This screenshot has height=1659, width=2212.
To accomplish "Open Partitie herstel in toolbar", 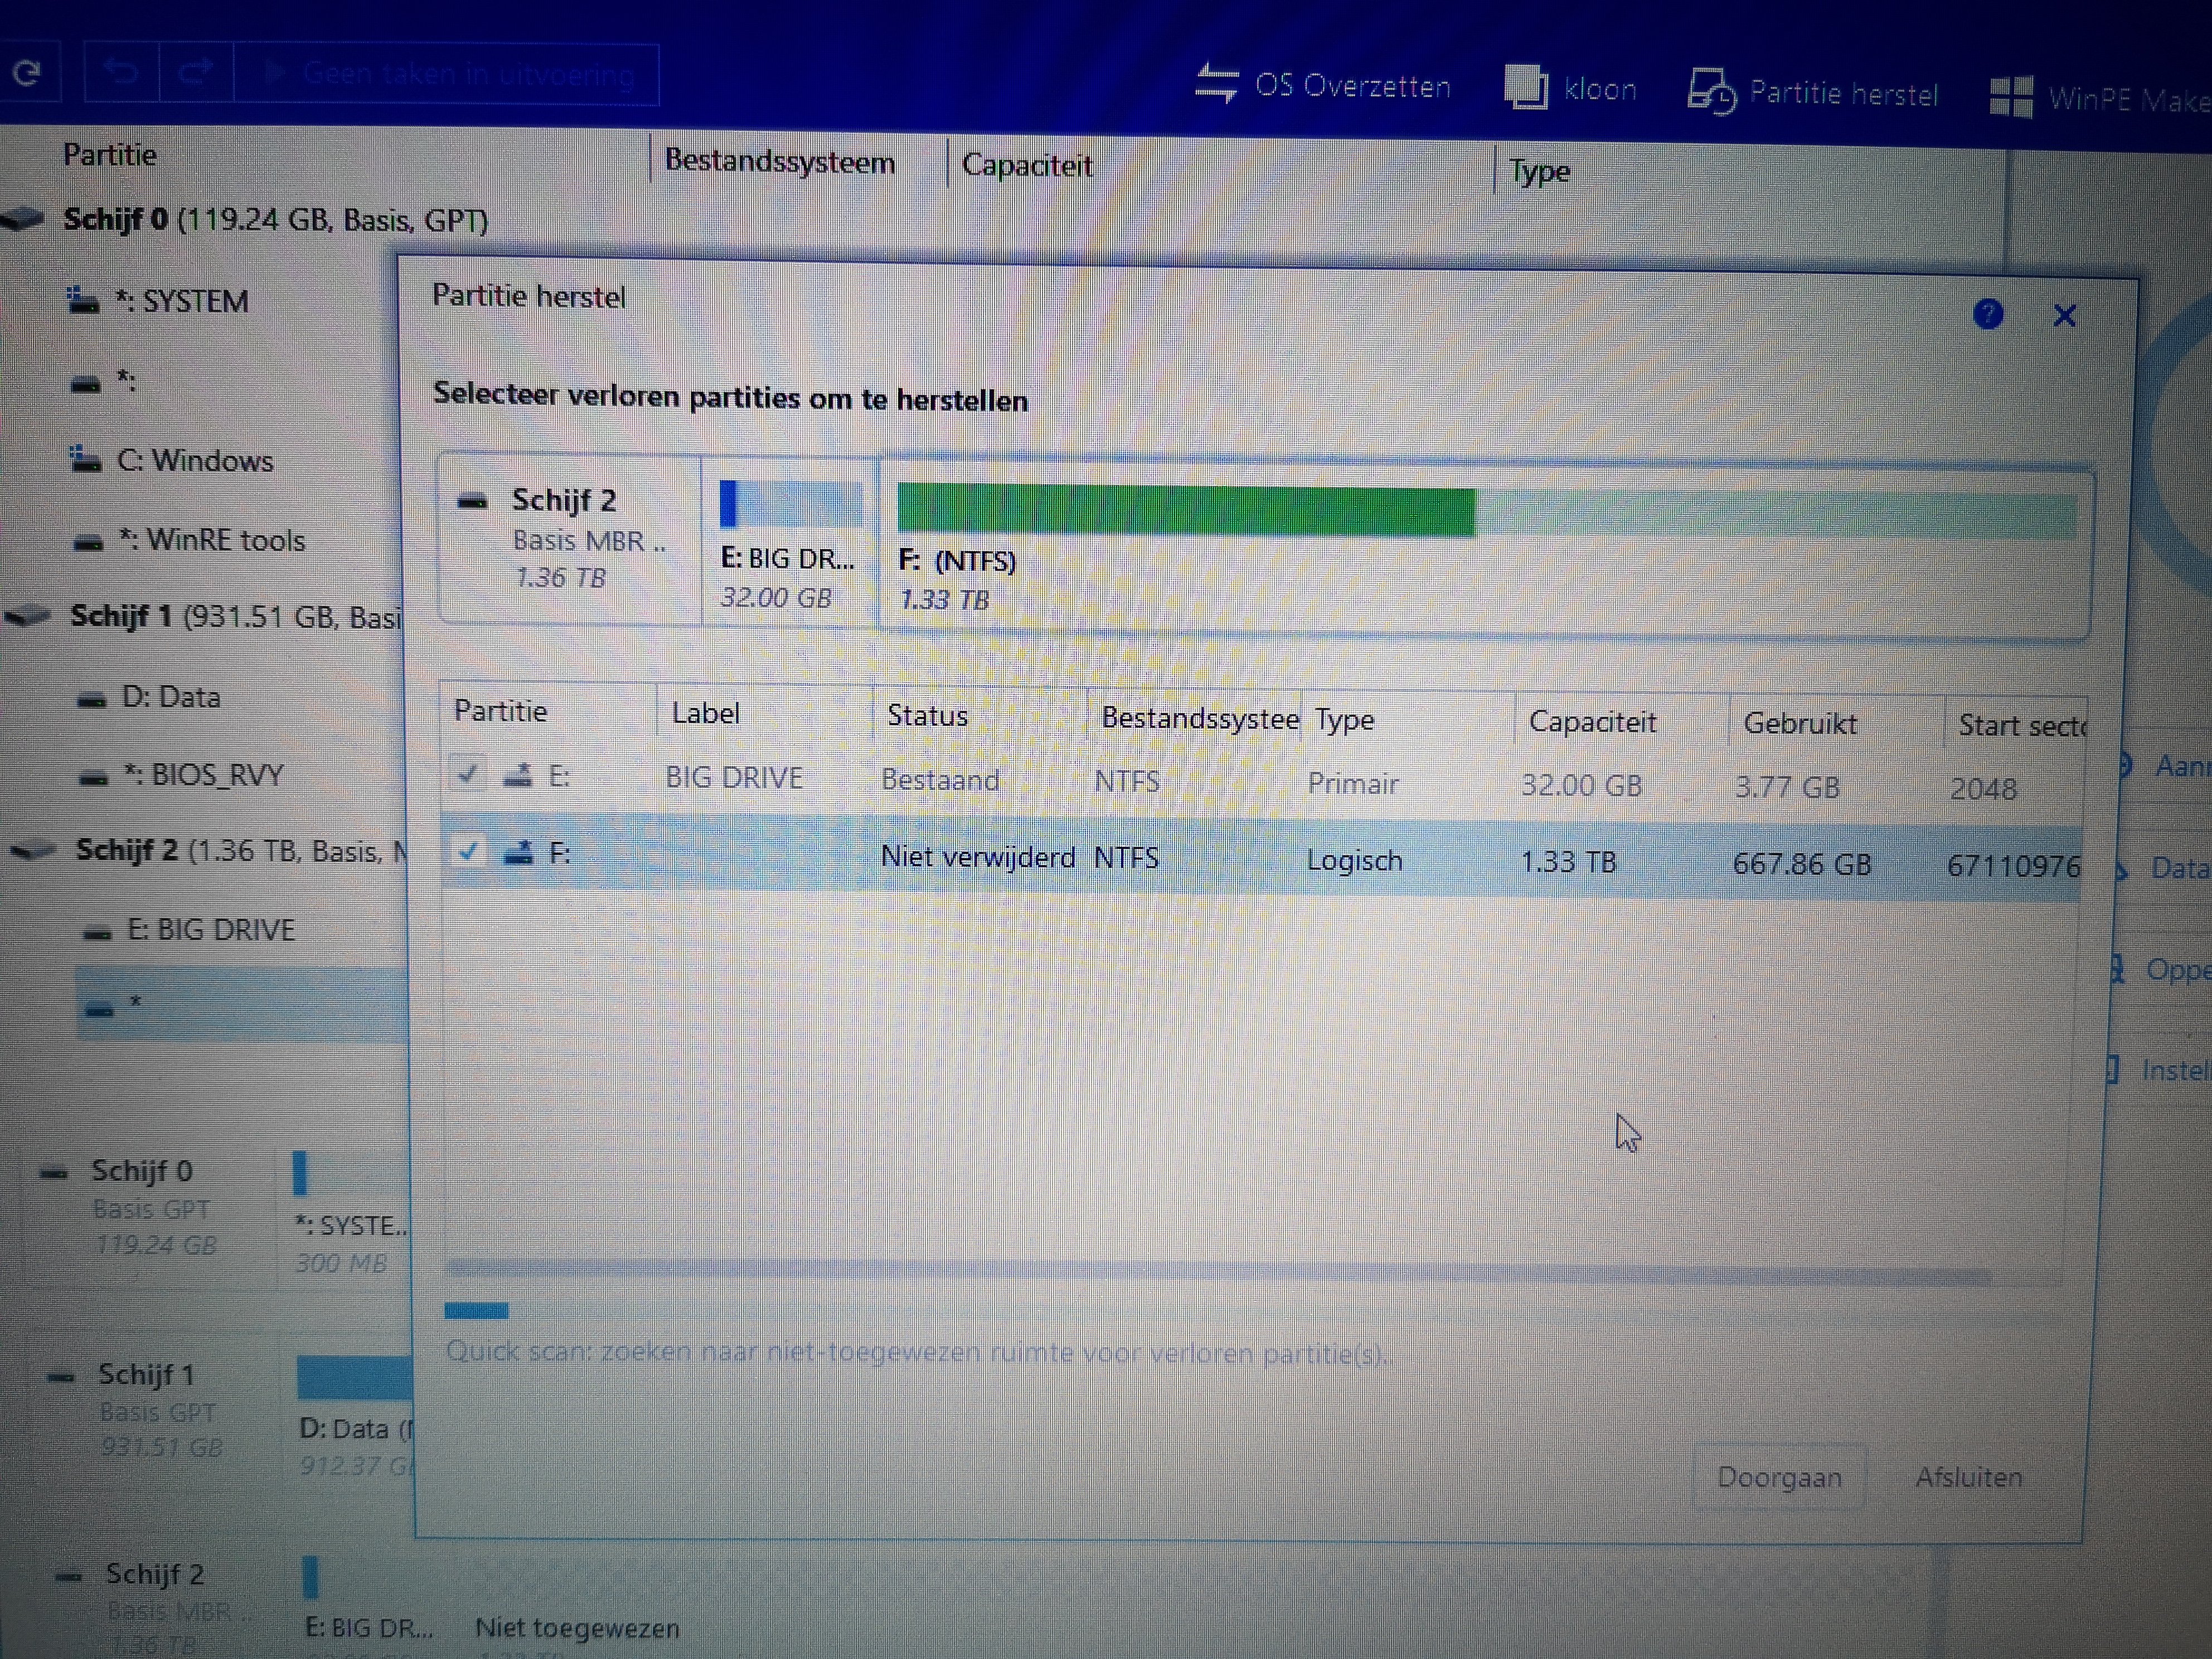I will click(1812, 93).
